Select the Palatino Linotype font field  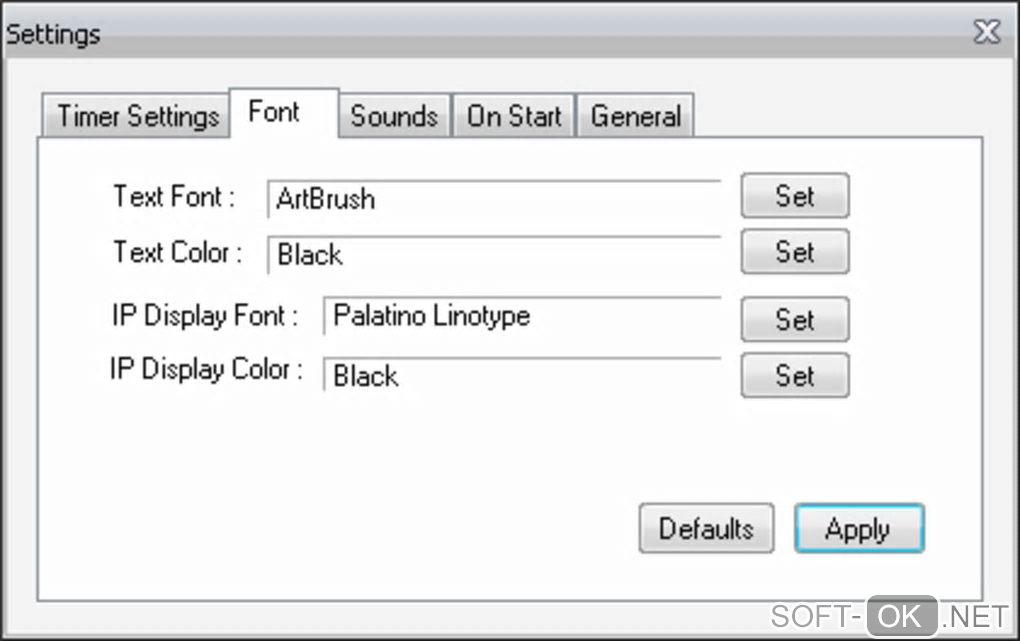tap(522, 317)
